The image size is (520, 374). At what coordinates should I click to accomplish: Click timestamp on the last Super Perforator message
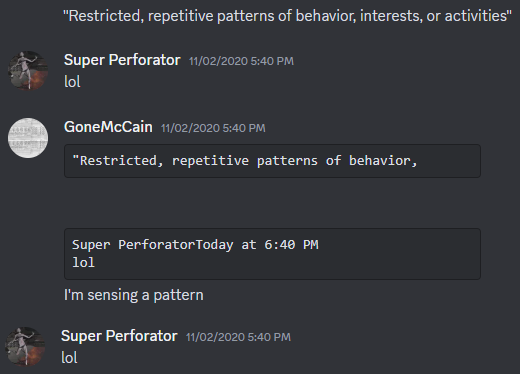tap(238, 337)
